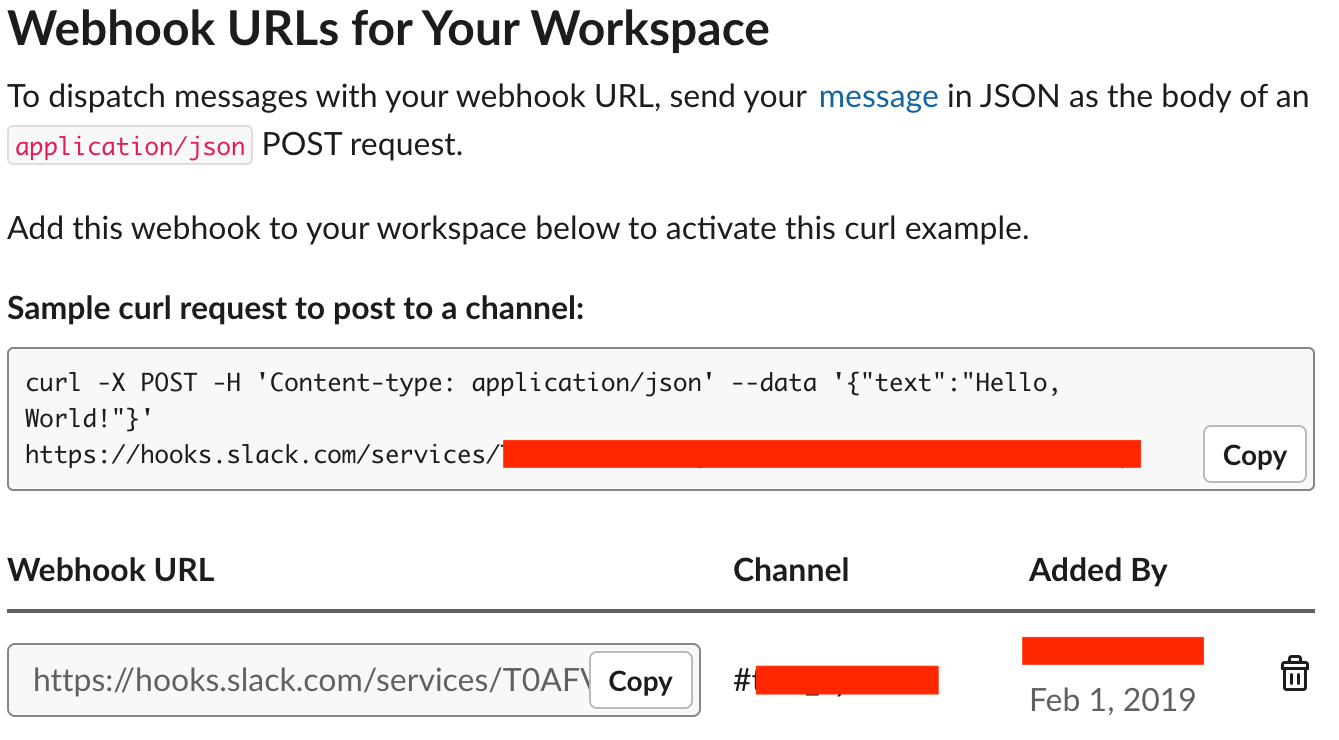Open the 'message' documentation link
1339x740 pixels.
tap(878, 97)
